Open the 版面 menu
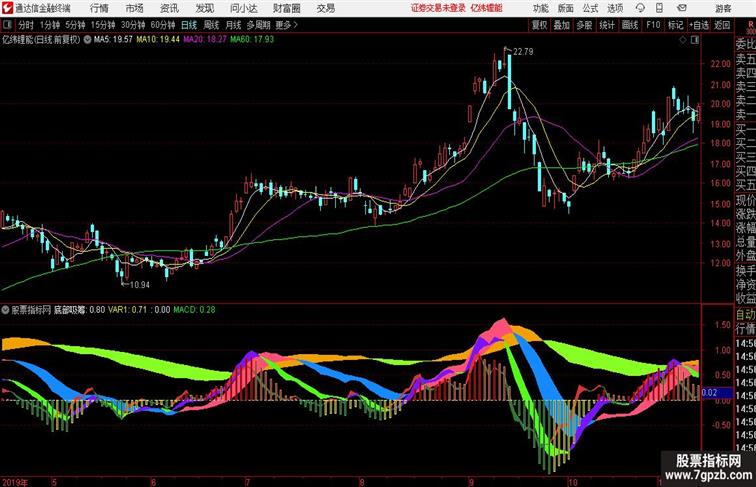756x487 pixels. [x=566, y=8]
